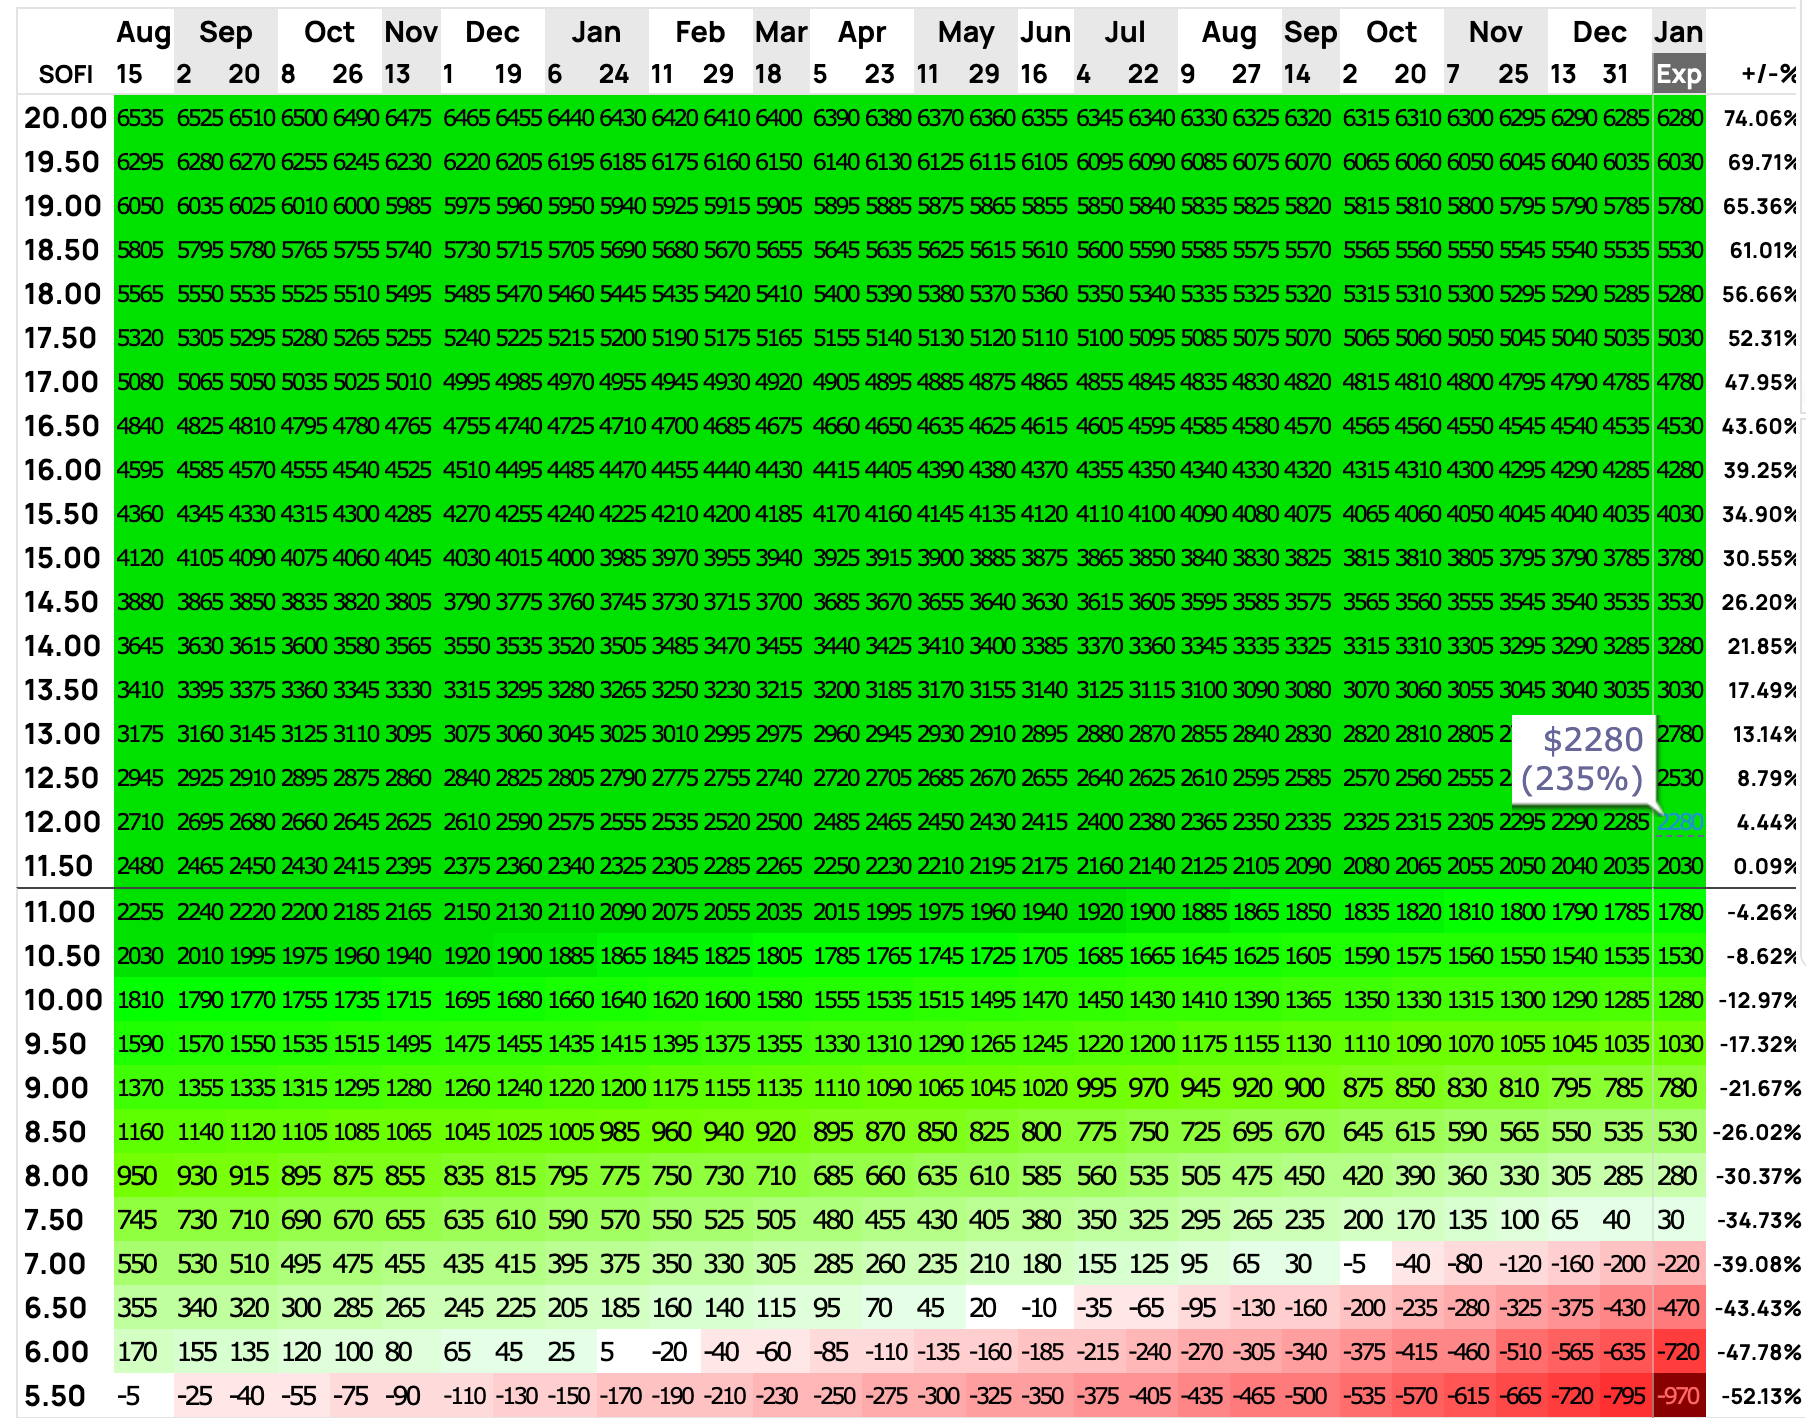Click the 4595 cell in the 16.00 row

140,470
